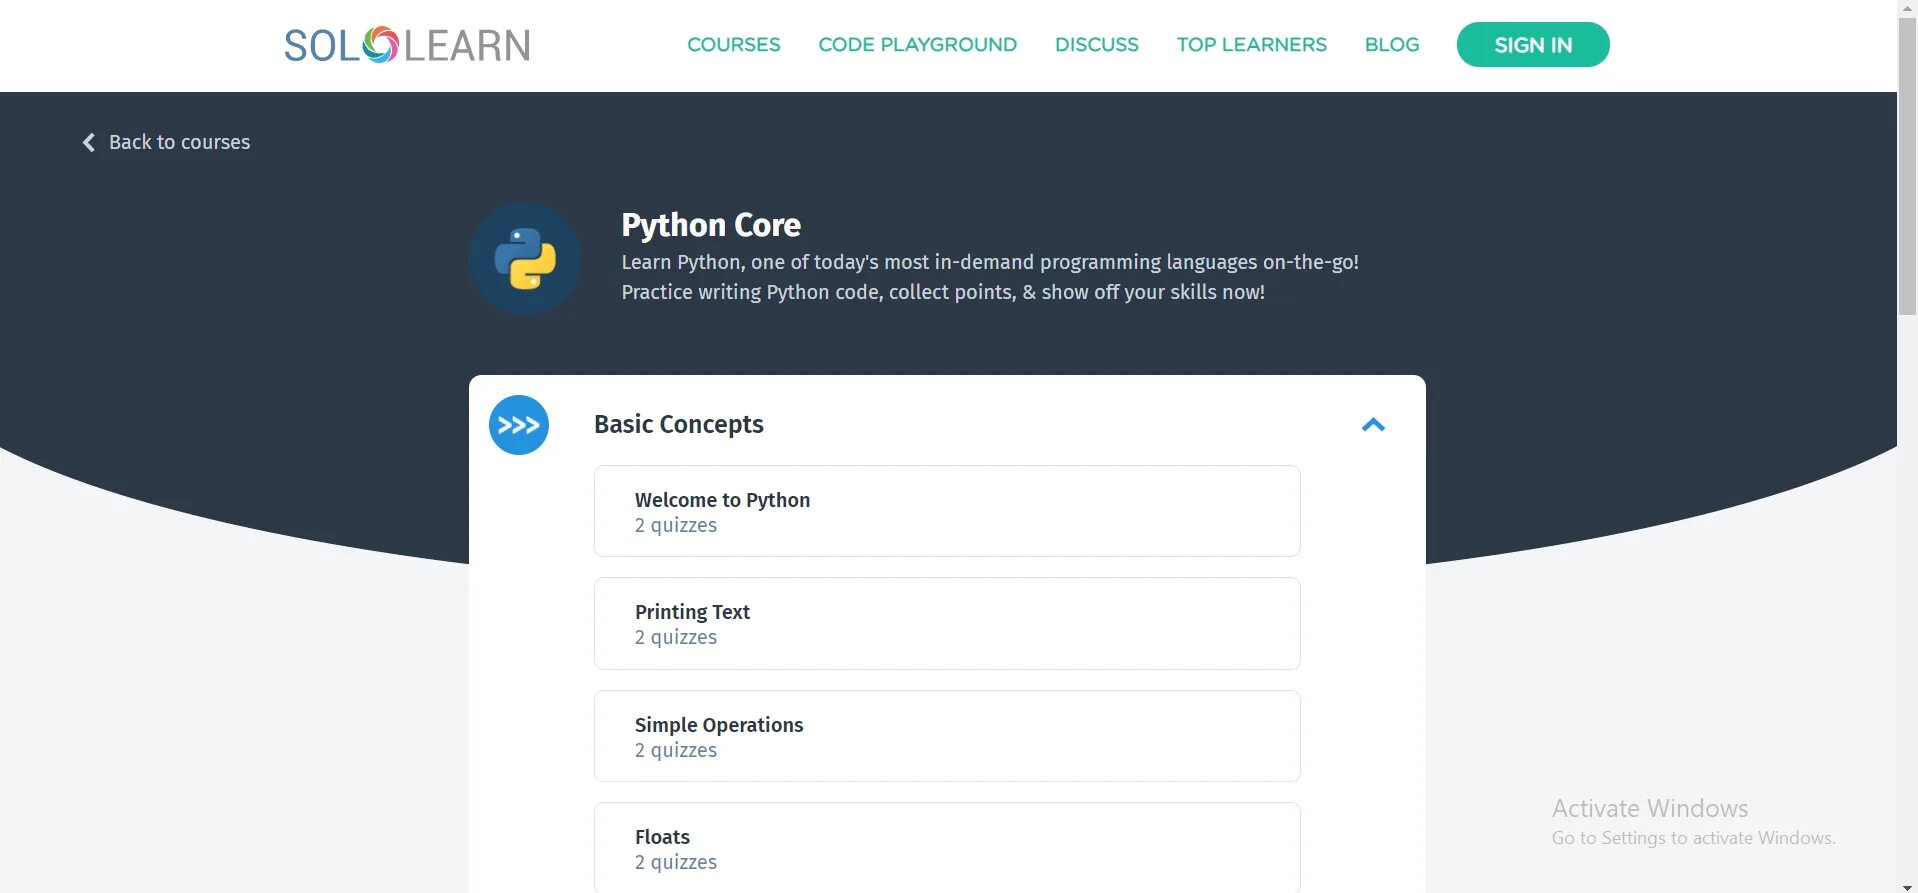The width and height of the screenshot is (1918, 893).
Task: View Top Learners page
Action: [1251, 45]
